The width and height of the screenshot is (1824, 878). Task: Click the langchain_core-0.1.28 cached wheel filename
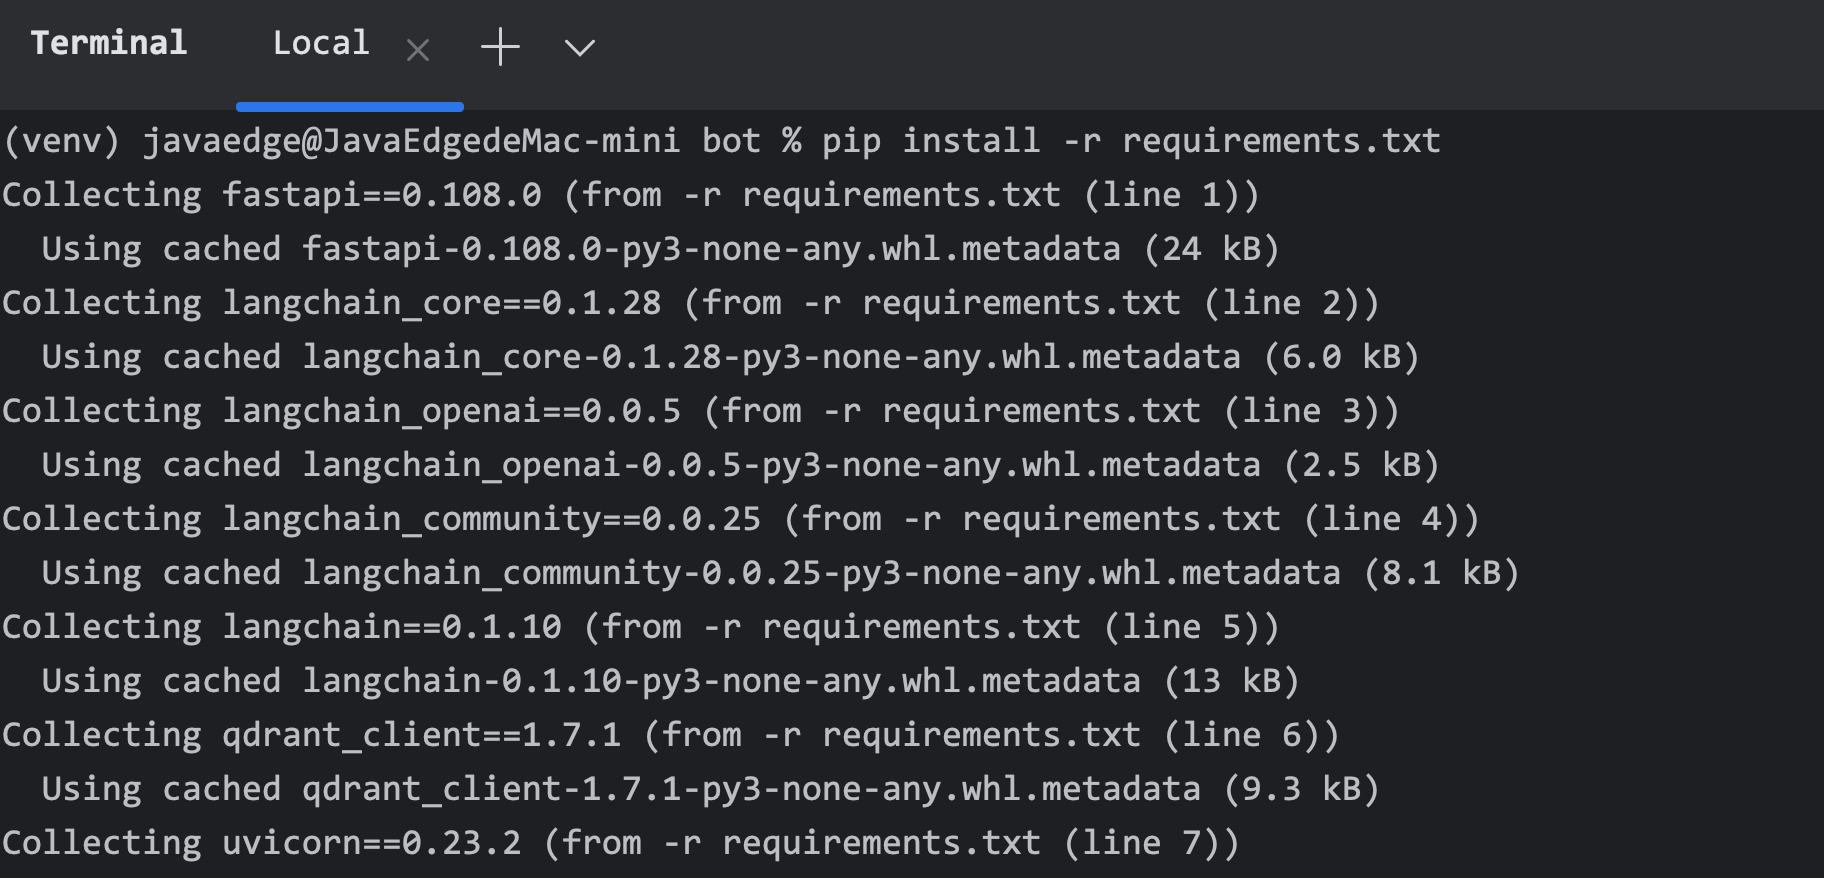[x=770, y=357]
